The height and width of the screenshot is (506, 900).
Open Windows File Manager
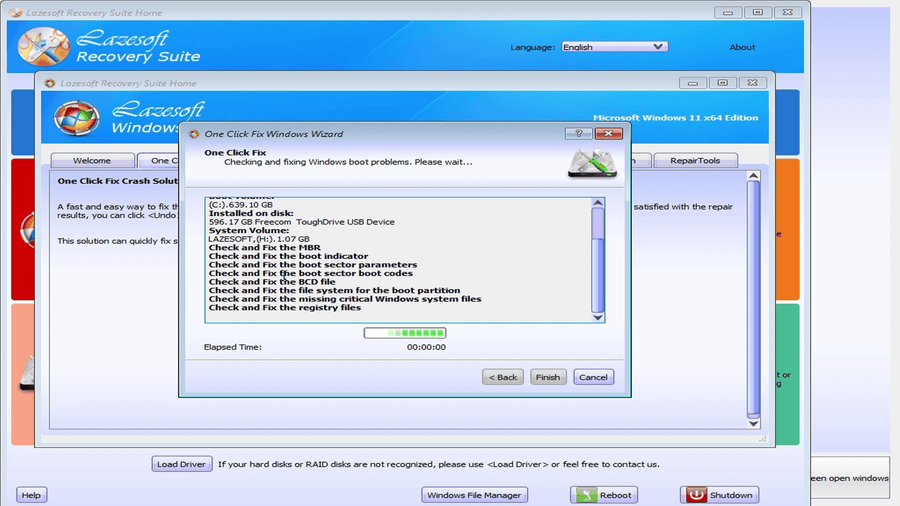click(x=474, y=495)
